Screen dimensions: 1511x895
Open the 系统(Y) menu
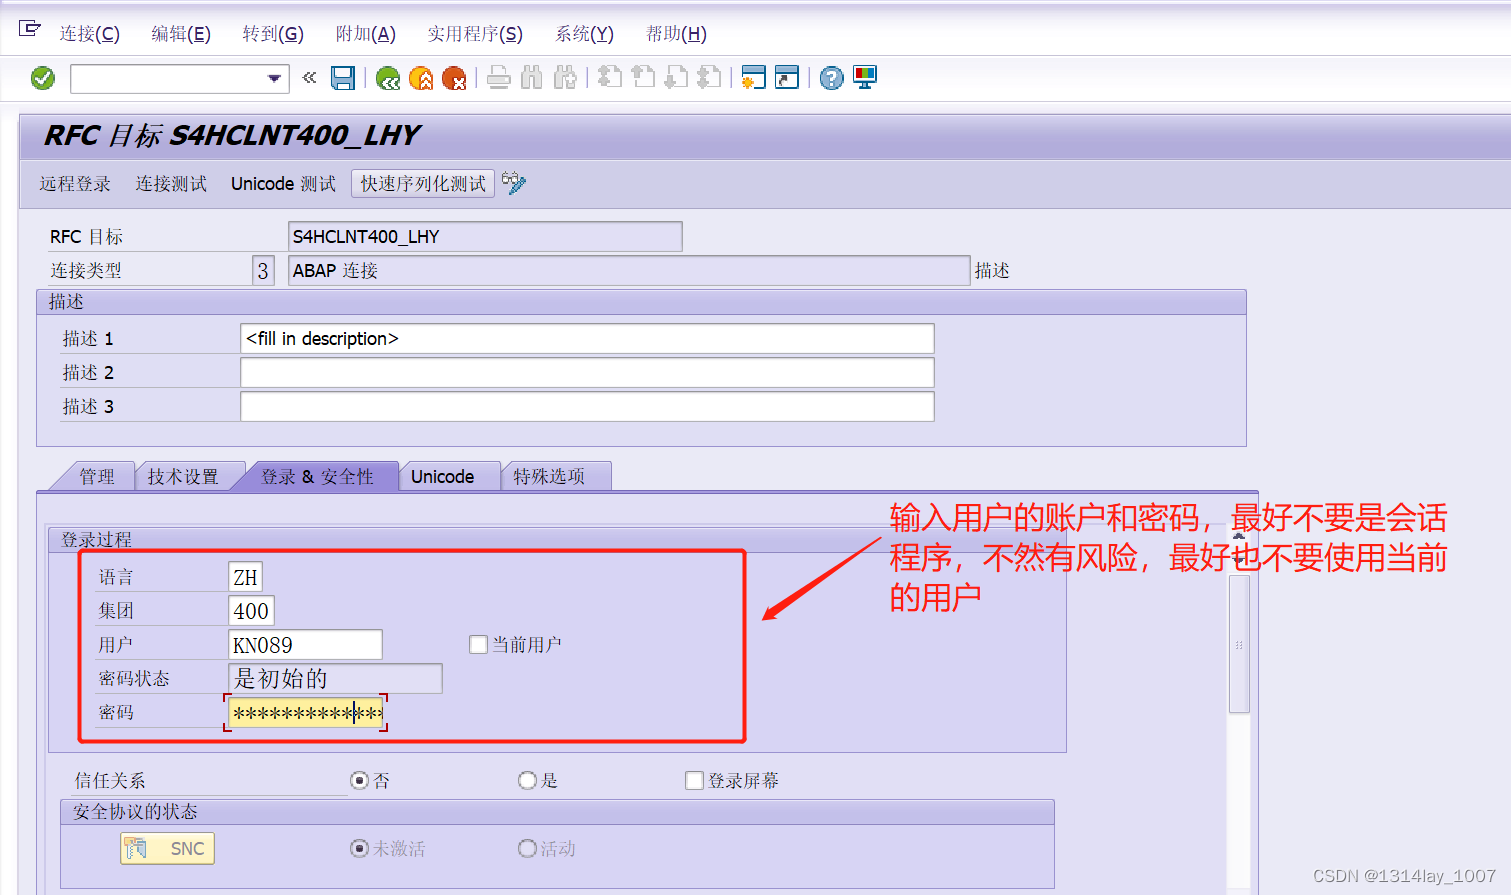(x=583, y=33)
